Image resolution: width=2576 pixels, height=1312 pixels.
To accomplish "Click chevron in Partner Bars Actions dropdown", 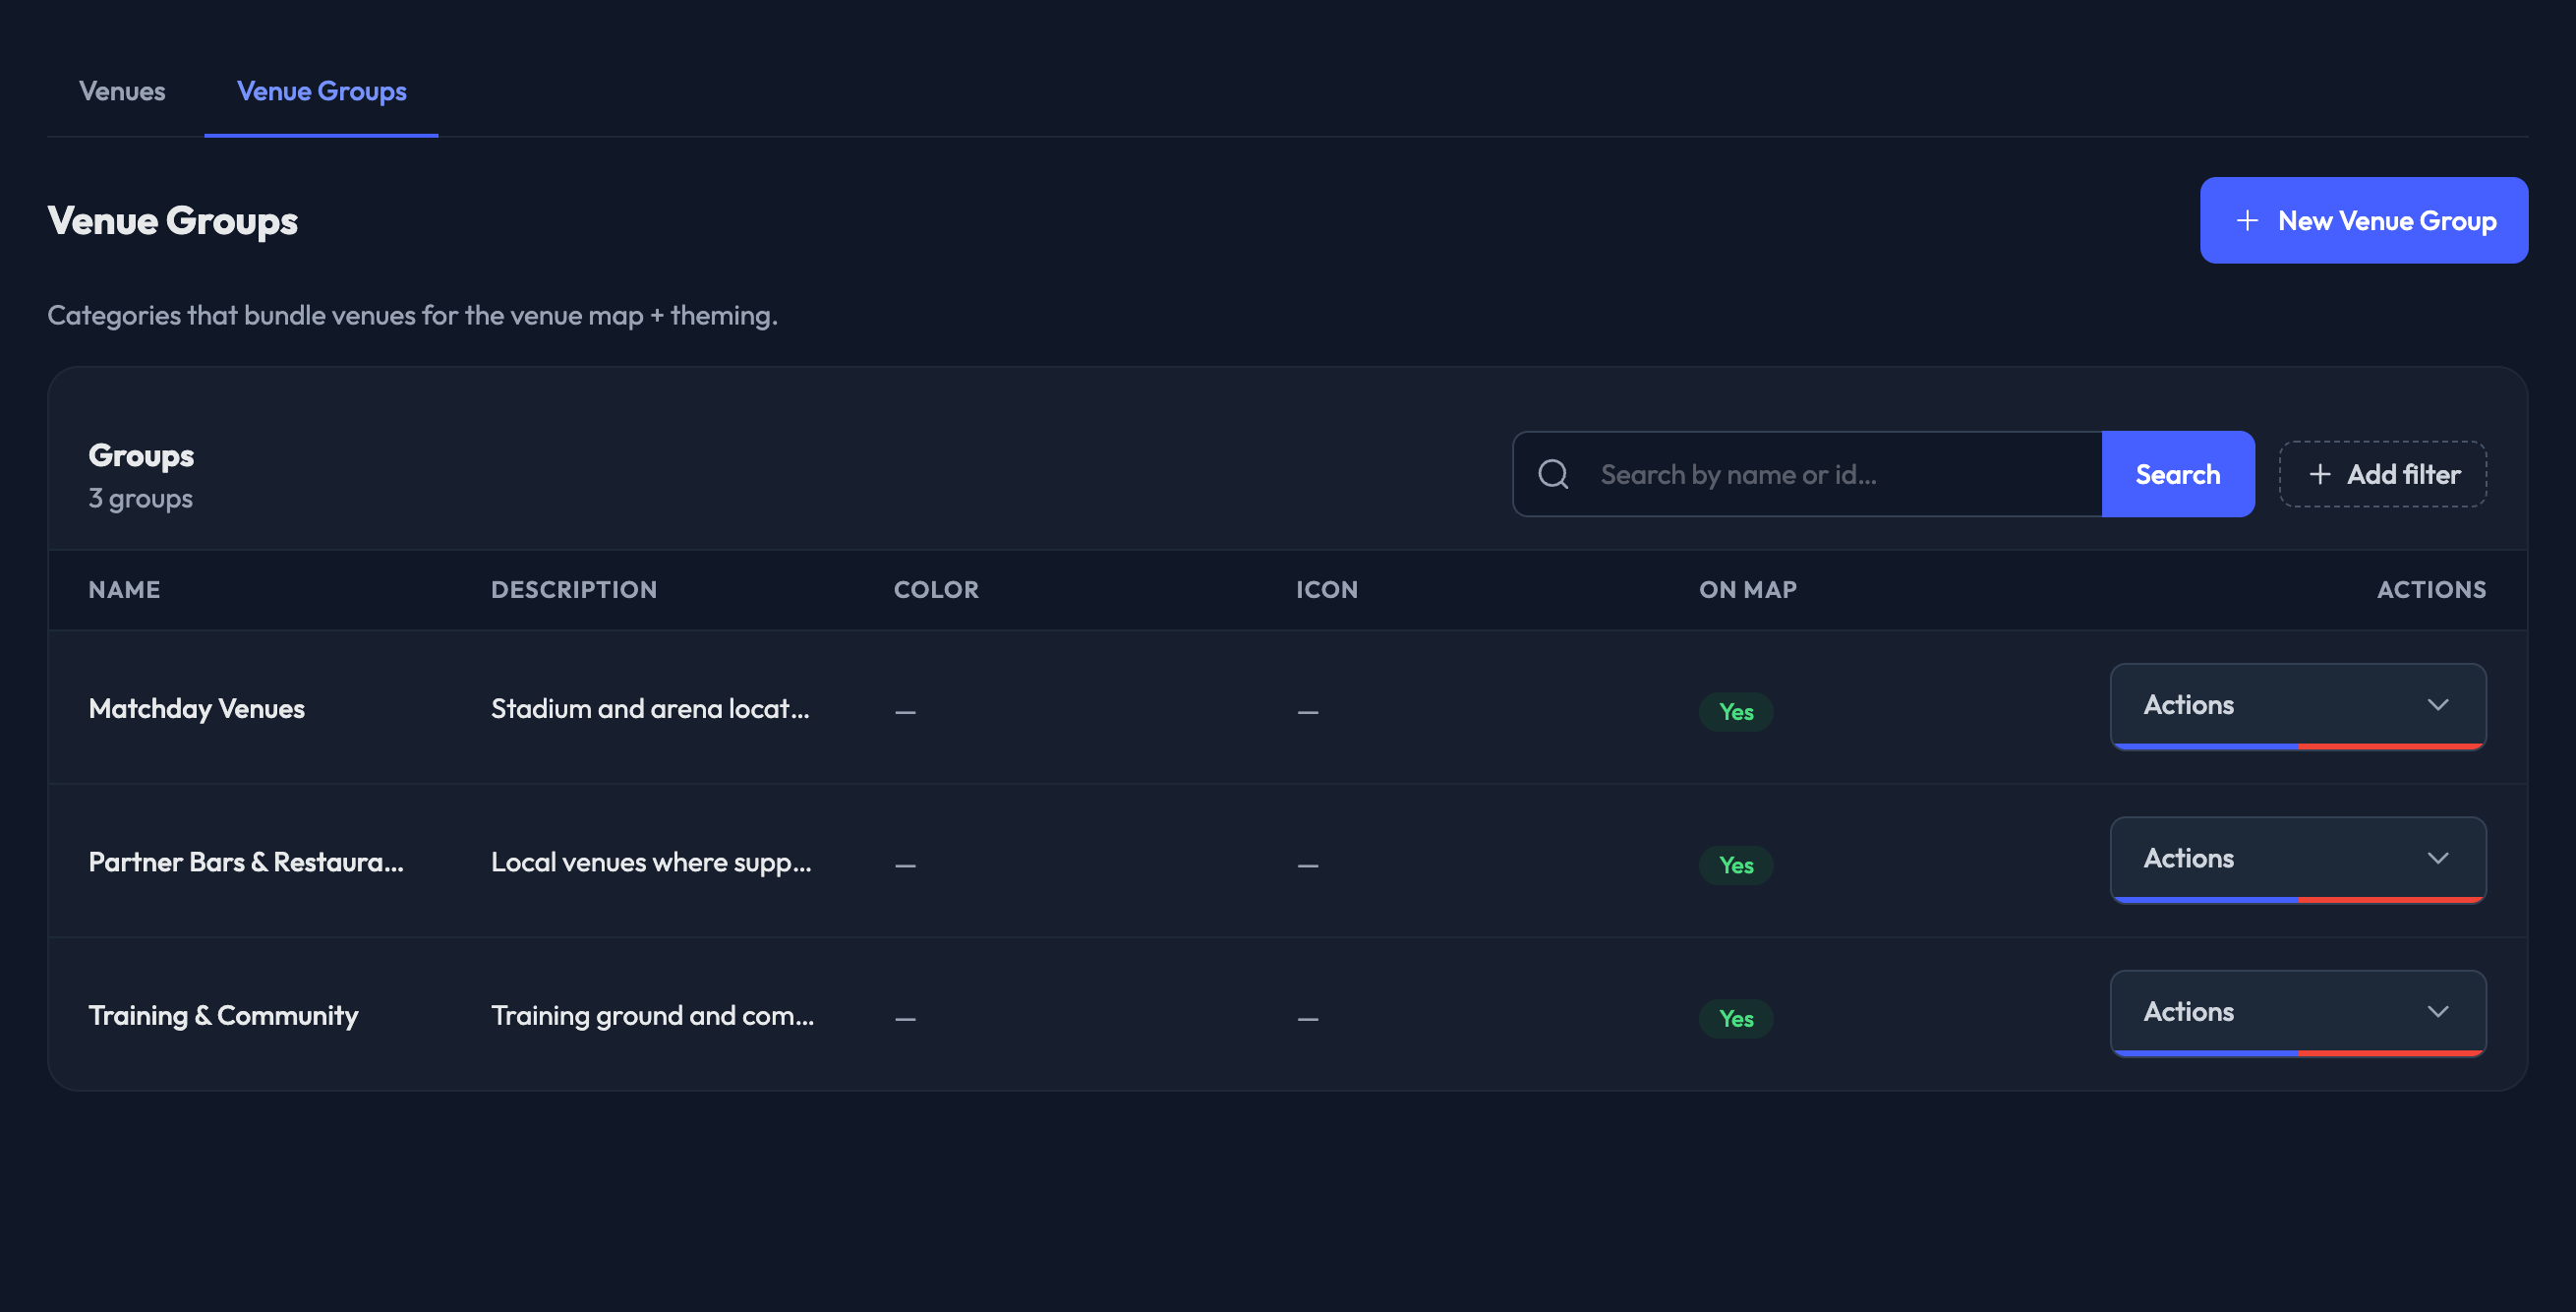I will (x=2438, y=858).
